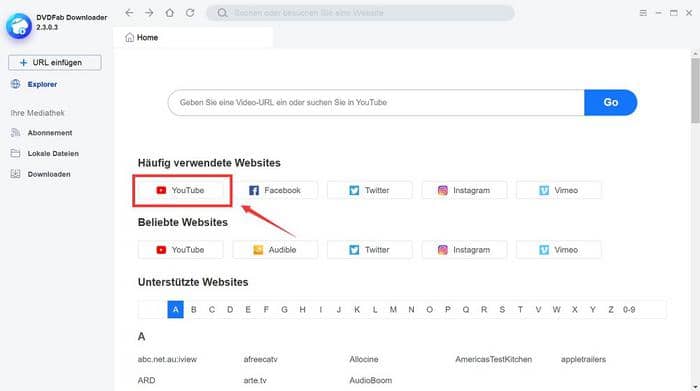This screenshot has height=391, width=700.
Task: Select letter Z in the alphabet filter
Action: (611, 309)
